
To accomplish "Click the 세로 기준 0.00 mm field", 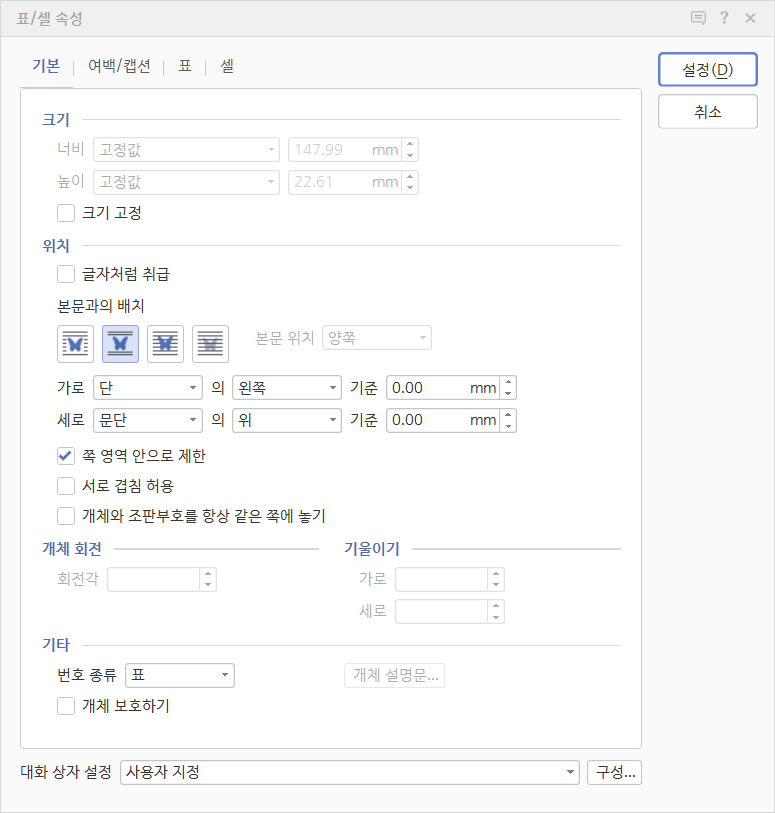I will 443,420.
